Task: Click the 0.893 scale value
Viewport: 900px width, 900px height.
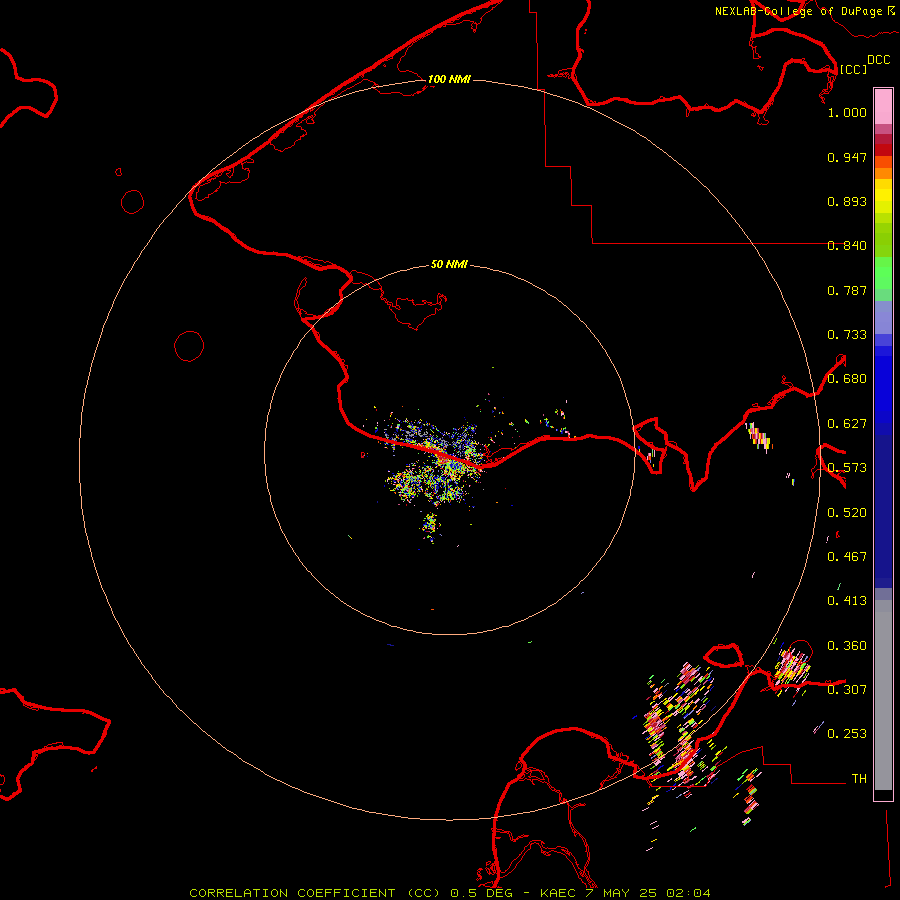Action: (x=847, y=201)
